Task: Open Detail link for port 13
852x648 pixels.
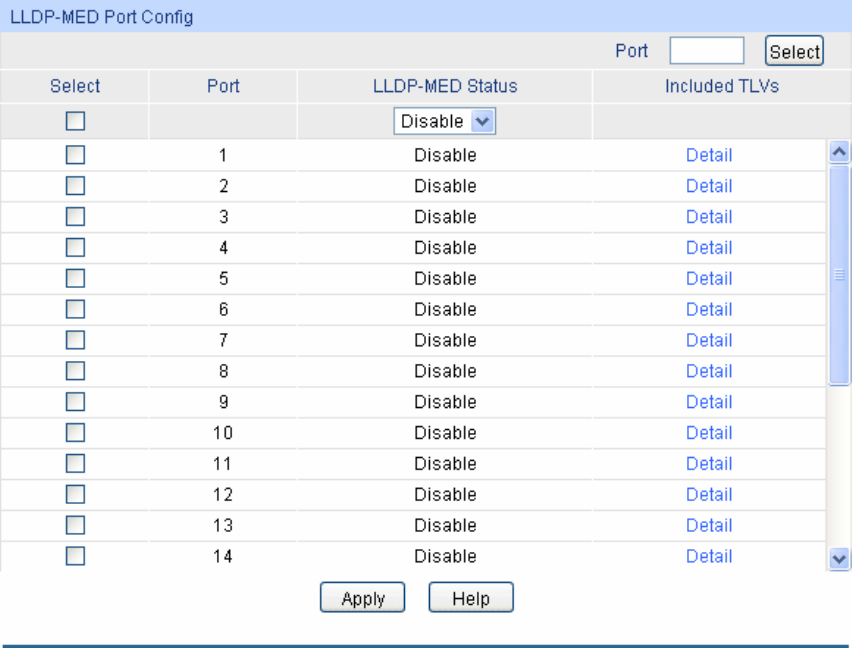Action: (x=709, y=526)
